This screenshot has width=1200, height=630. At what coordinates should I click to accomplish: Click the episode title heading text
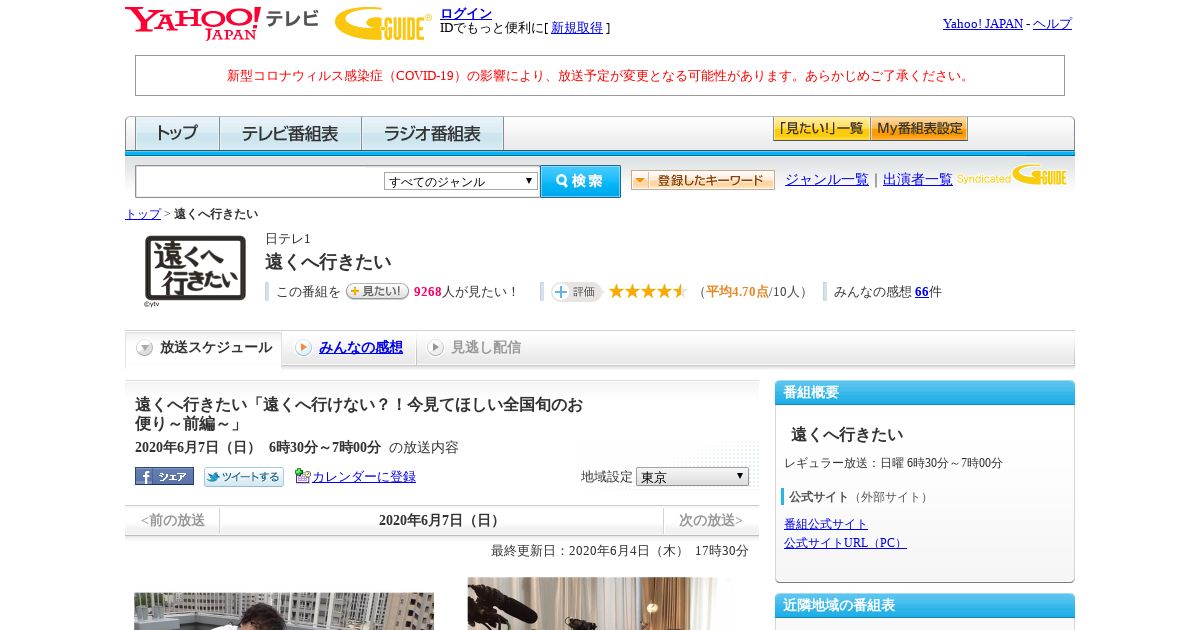(359, 414)
